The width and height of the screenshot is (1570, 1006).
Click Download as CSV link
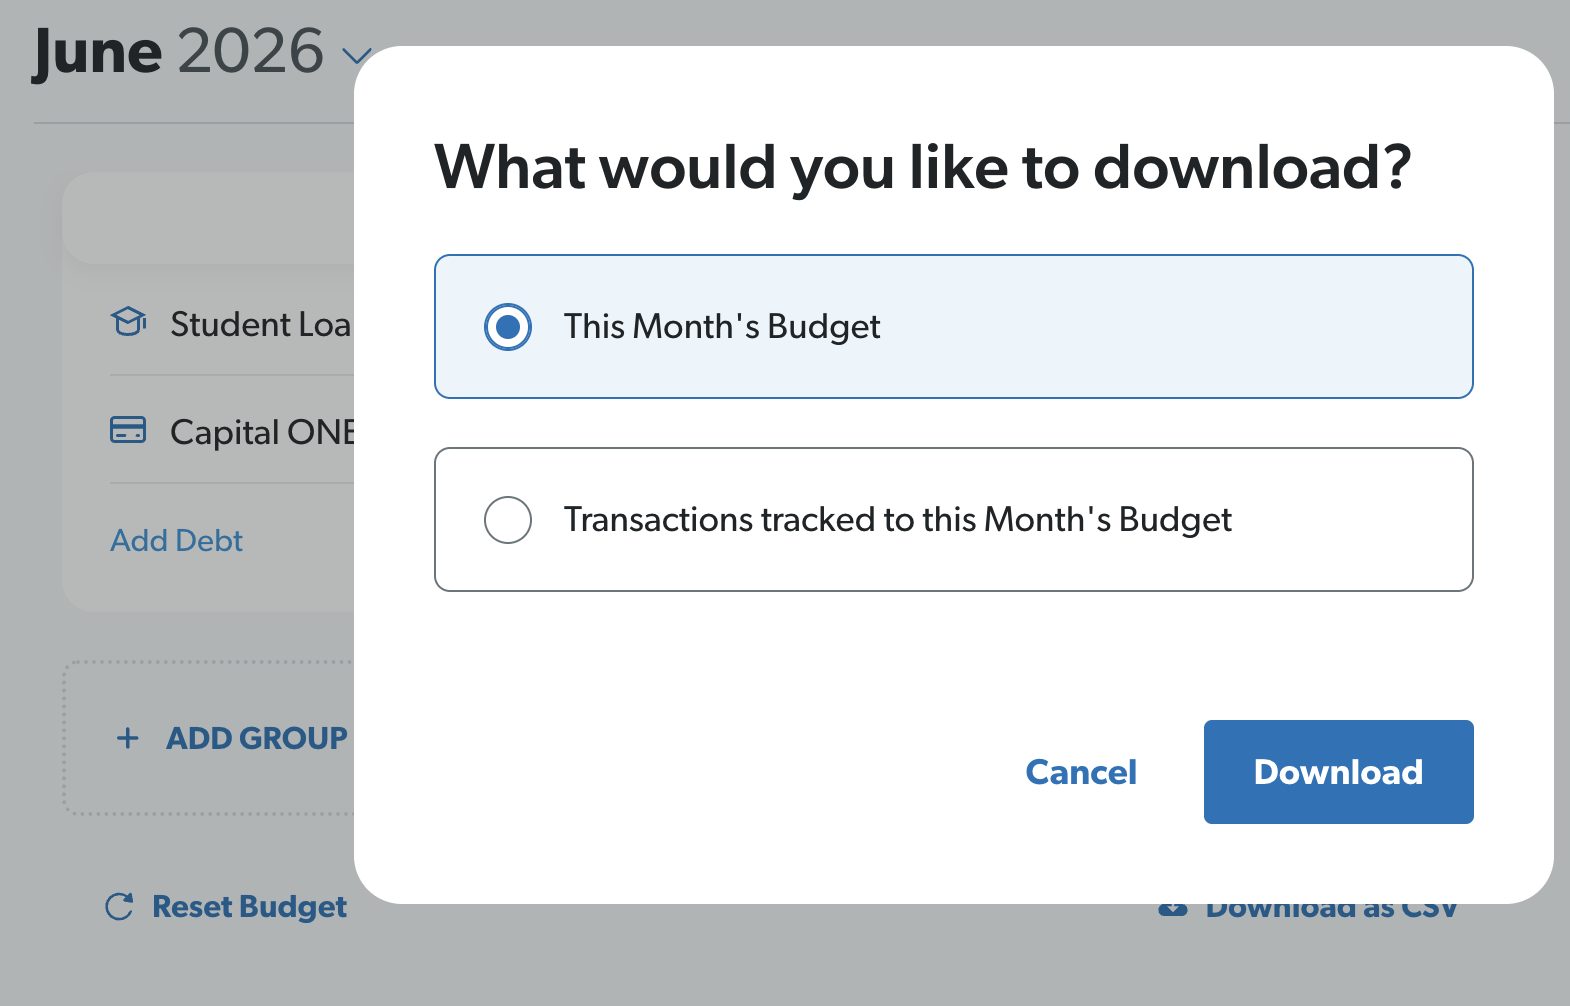tap(1331, 909)
